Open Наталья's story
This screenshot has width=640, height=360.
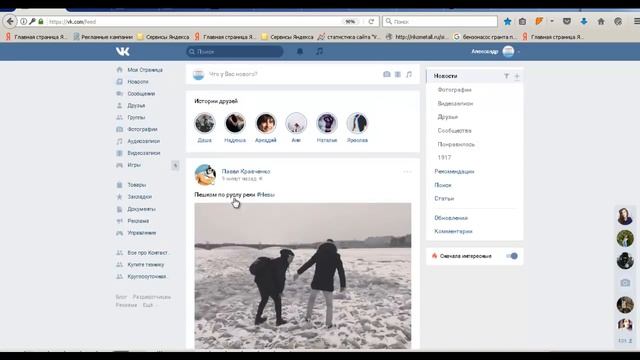(327, 123)
